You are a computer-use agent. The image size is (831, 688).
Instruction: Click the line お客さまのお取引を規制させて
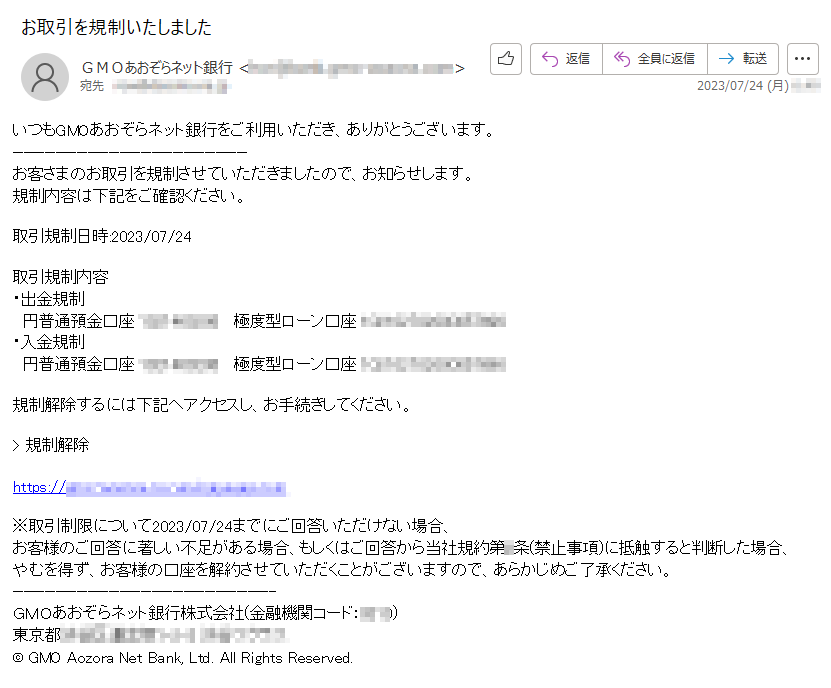[243, 174]
